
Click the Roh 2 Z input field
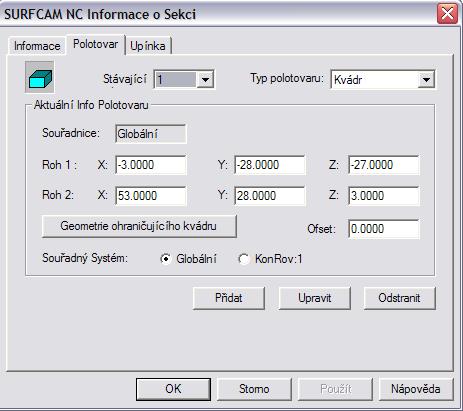384,195
